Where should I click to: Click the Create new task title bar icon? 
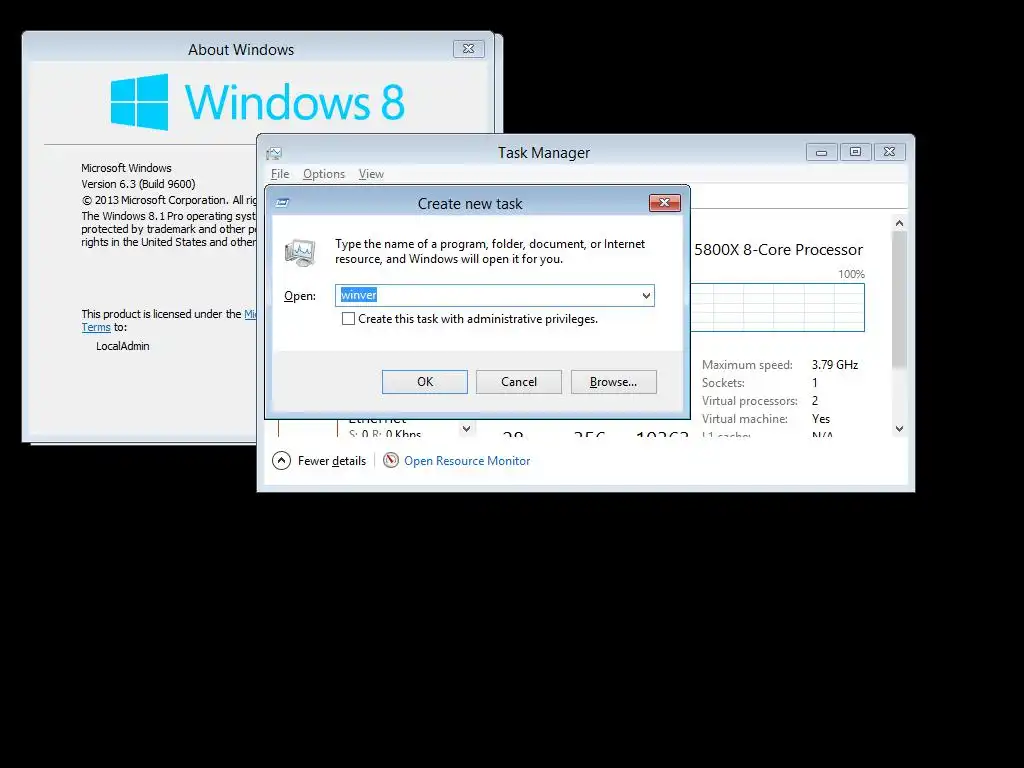tap(282, 203)
